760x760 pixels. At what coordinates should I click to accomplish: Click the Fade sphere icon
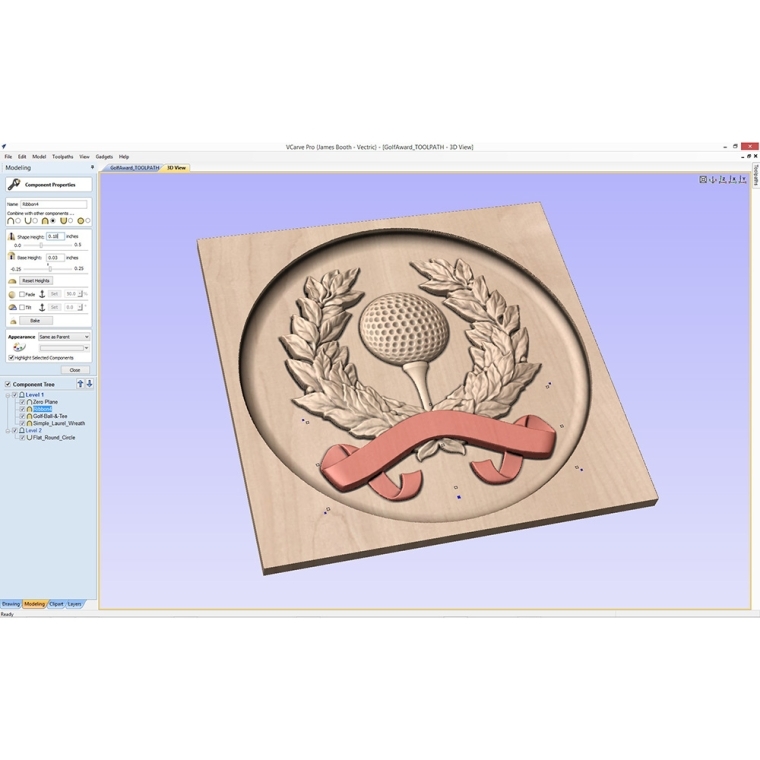click(12, 295)
